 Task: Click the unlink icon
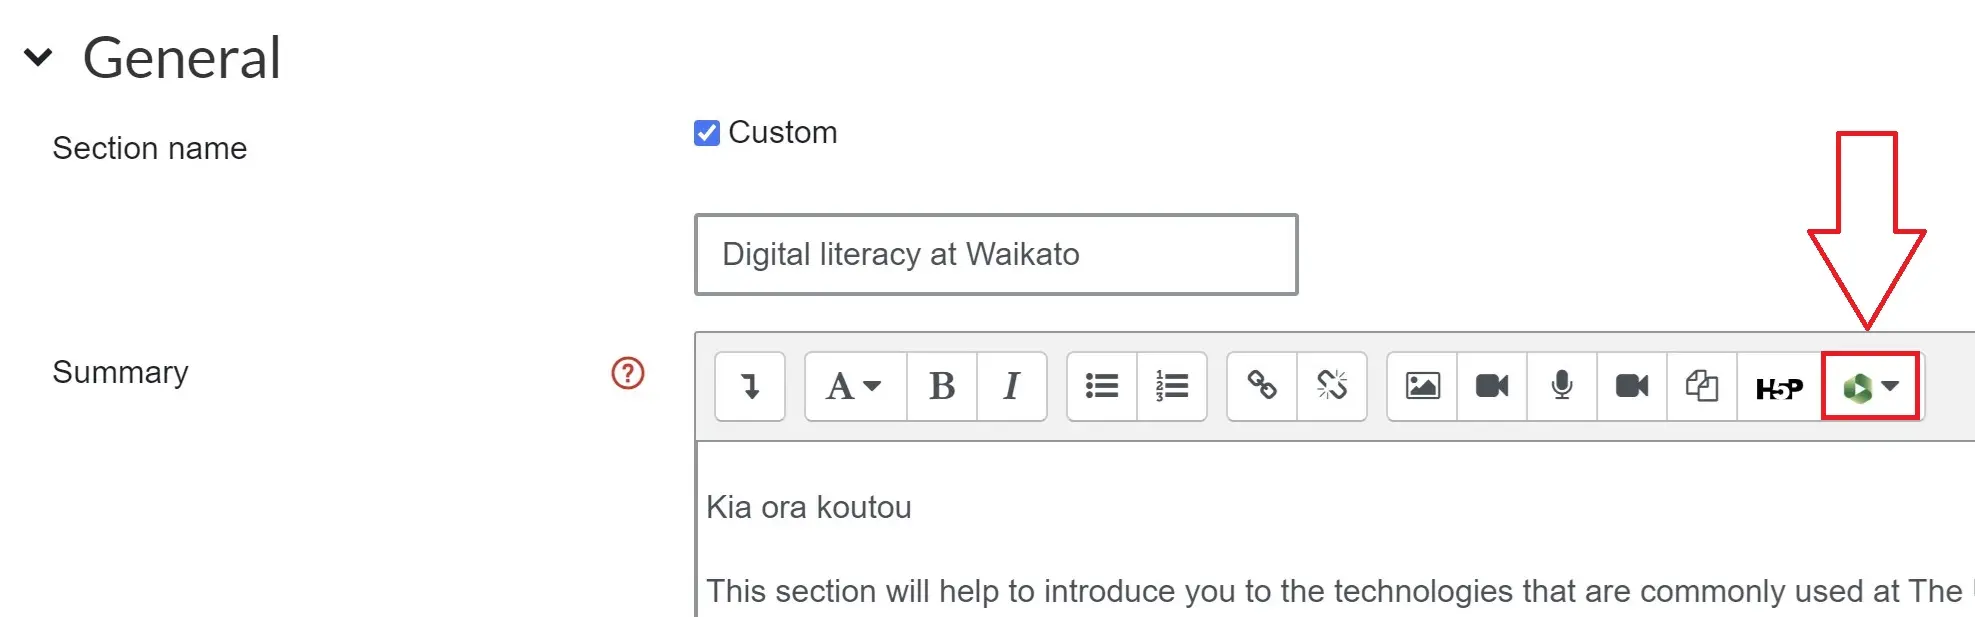[x=1332, y=386]
